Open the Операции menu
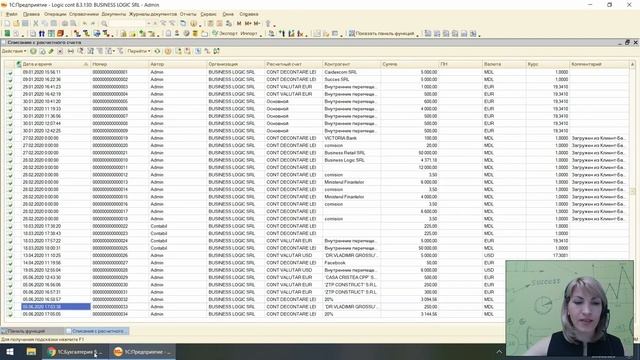Viewport: 640px width, 360px height. pos(55,14)
